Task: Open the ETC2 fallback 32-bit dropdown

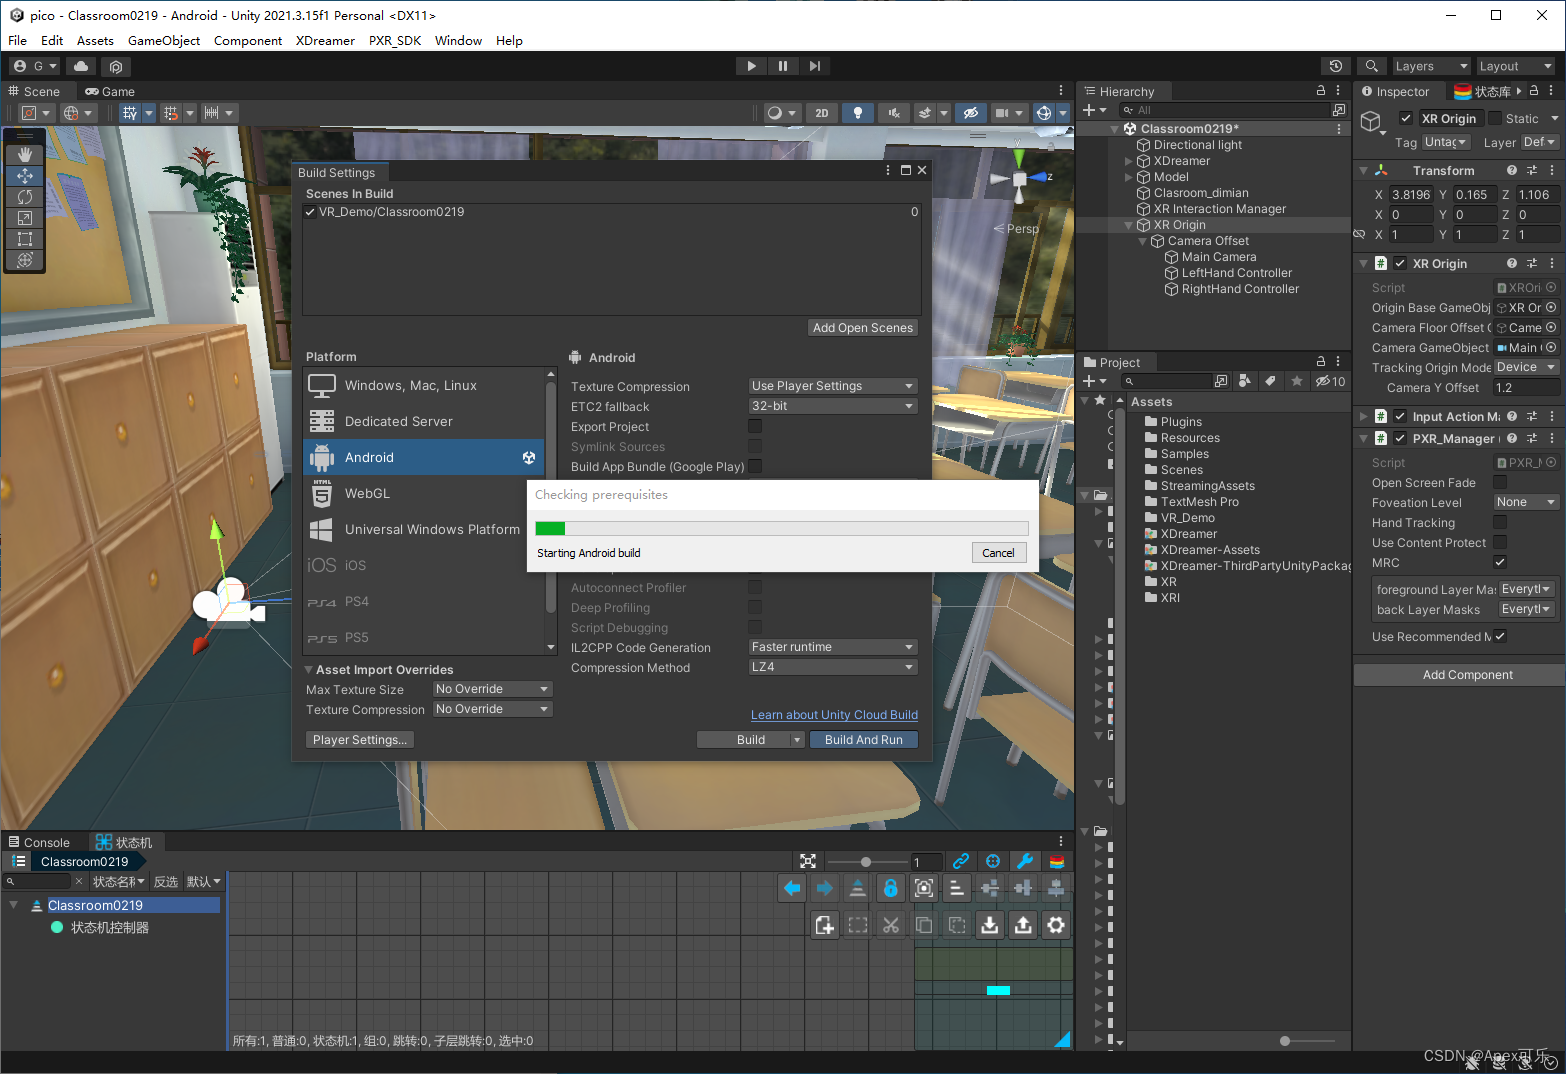Action: [833, 406]
